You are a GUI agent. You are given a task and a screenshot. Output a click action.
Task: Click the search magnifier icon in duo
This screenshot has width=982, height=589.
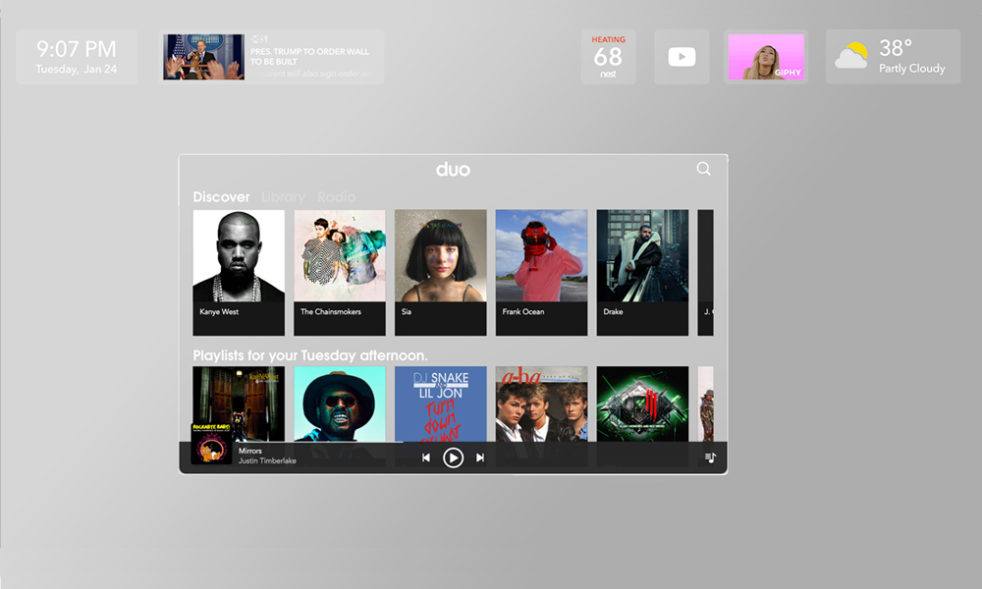tap(703, 169)
